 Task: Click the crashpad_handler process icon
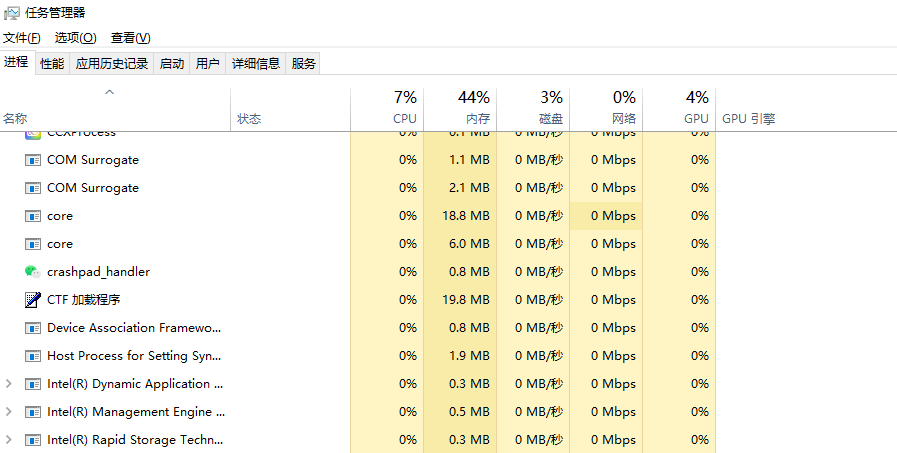[x=32, y=272]
